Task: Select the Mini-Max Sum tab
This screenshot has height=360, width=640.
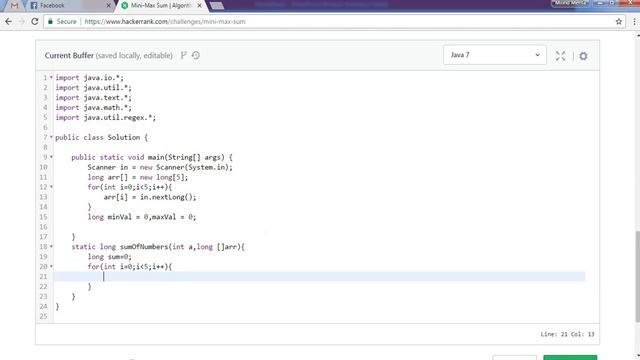Action: coord(160,6)
